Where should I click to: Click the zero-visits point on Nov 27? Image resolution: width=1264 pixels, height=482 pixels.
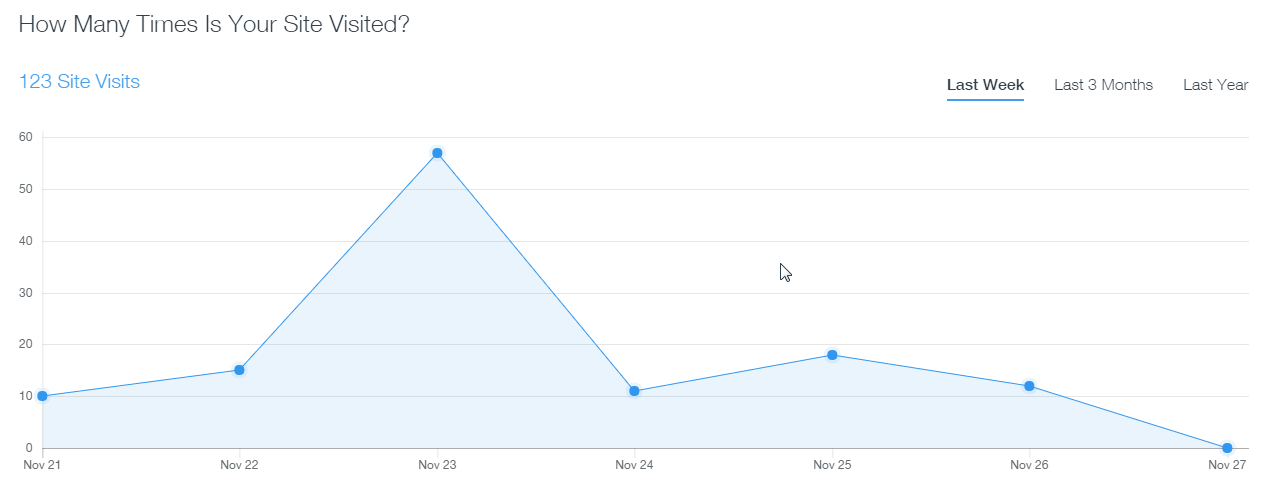click(x=1227, y=448)
